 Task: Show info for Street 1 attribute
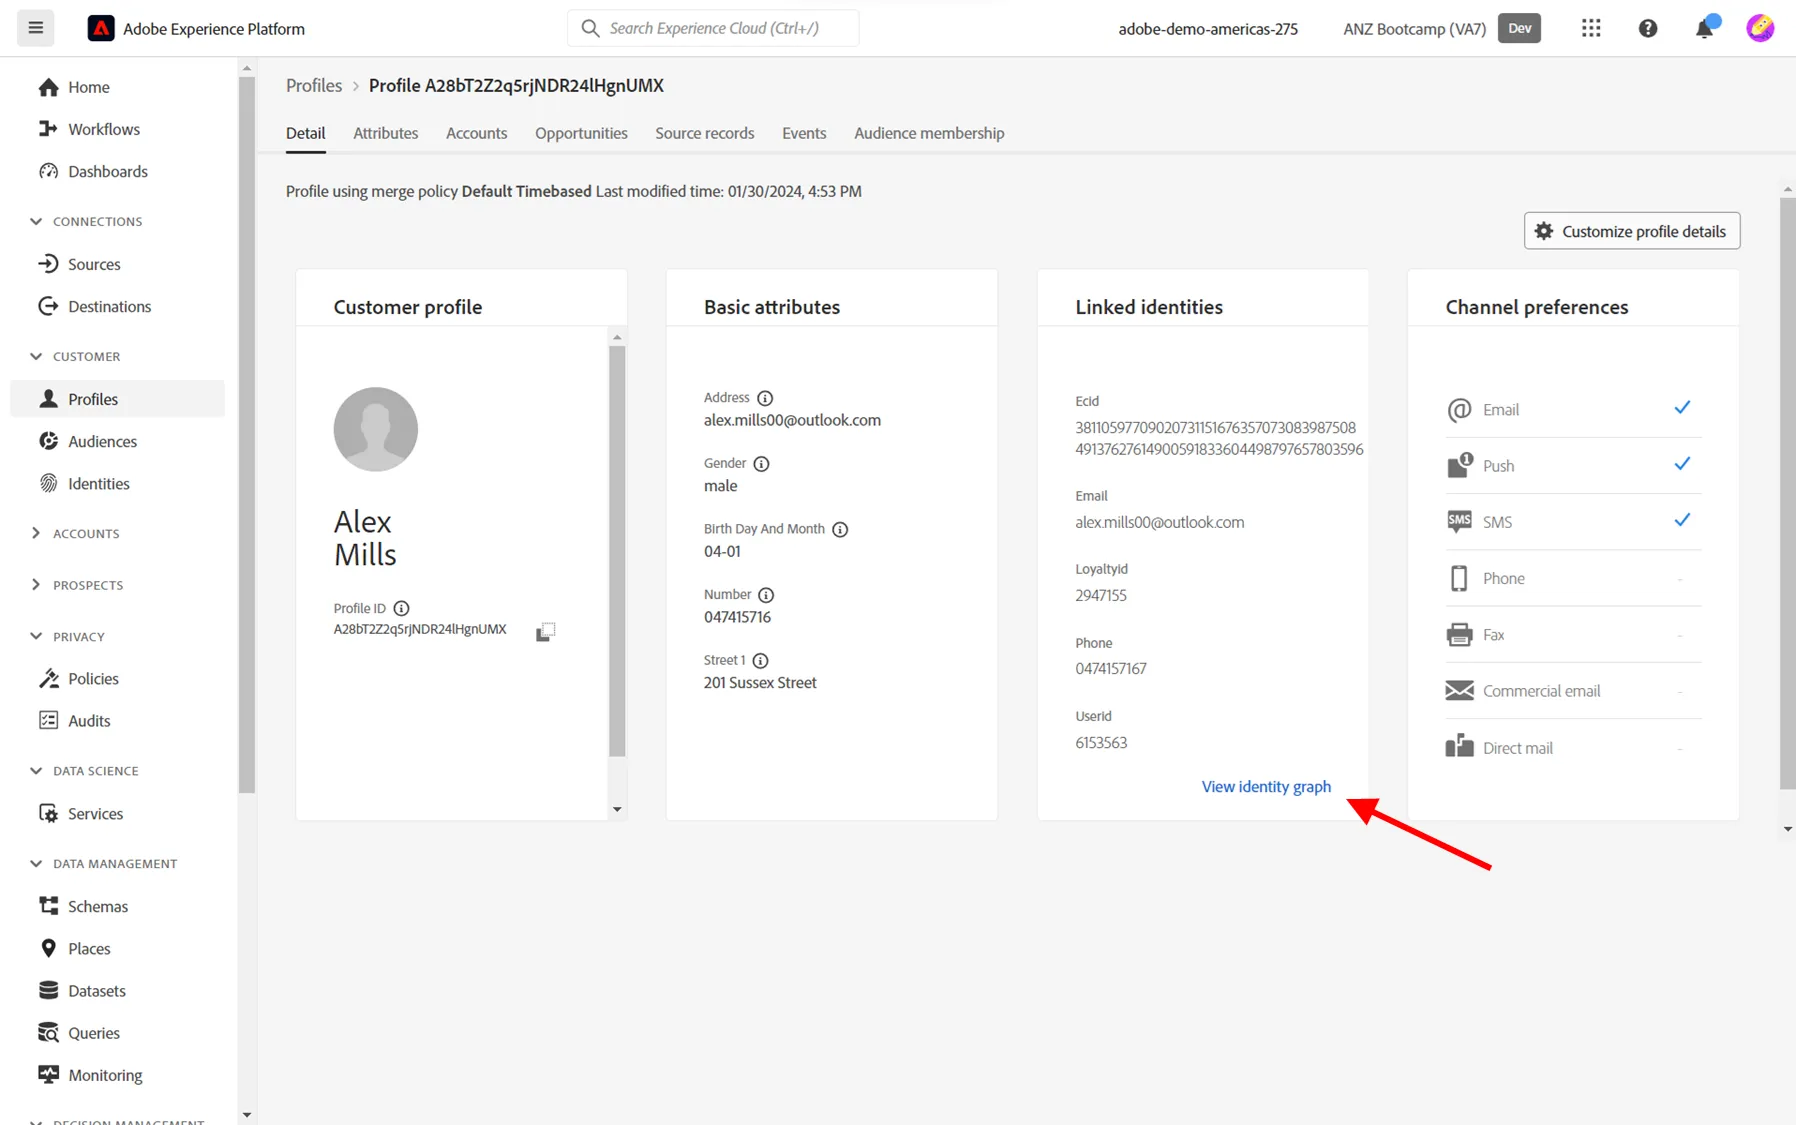(x=760, y=661)
